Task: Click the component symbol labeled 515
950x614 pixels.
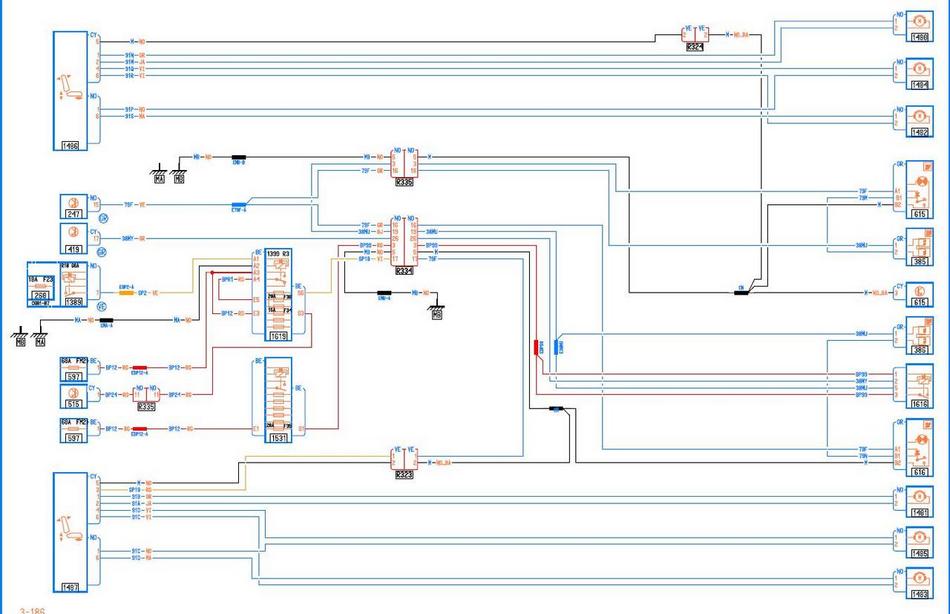Action: [73, 395]
